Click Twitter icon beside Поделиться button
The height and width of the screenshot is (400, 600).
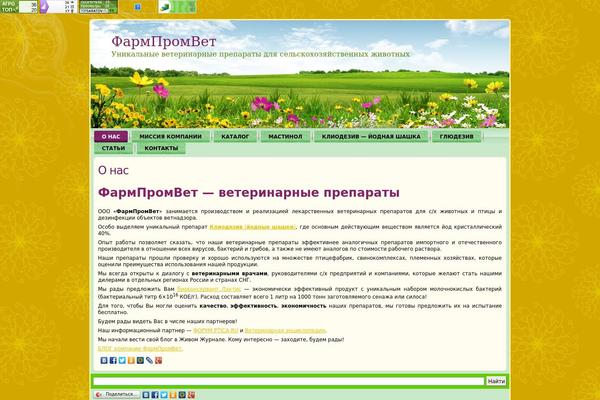point(164,395)
